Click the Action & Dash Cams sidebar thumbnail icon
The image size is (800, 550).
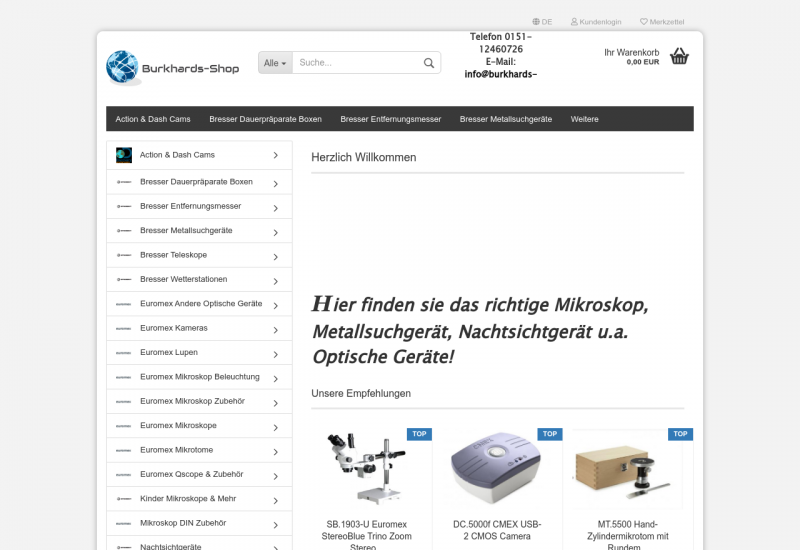click(124, 155)
